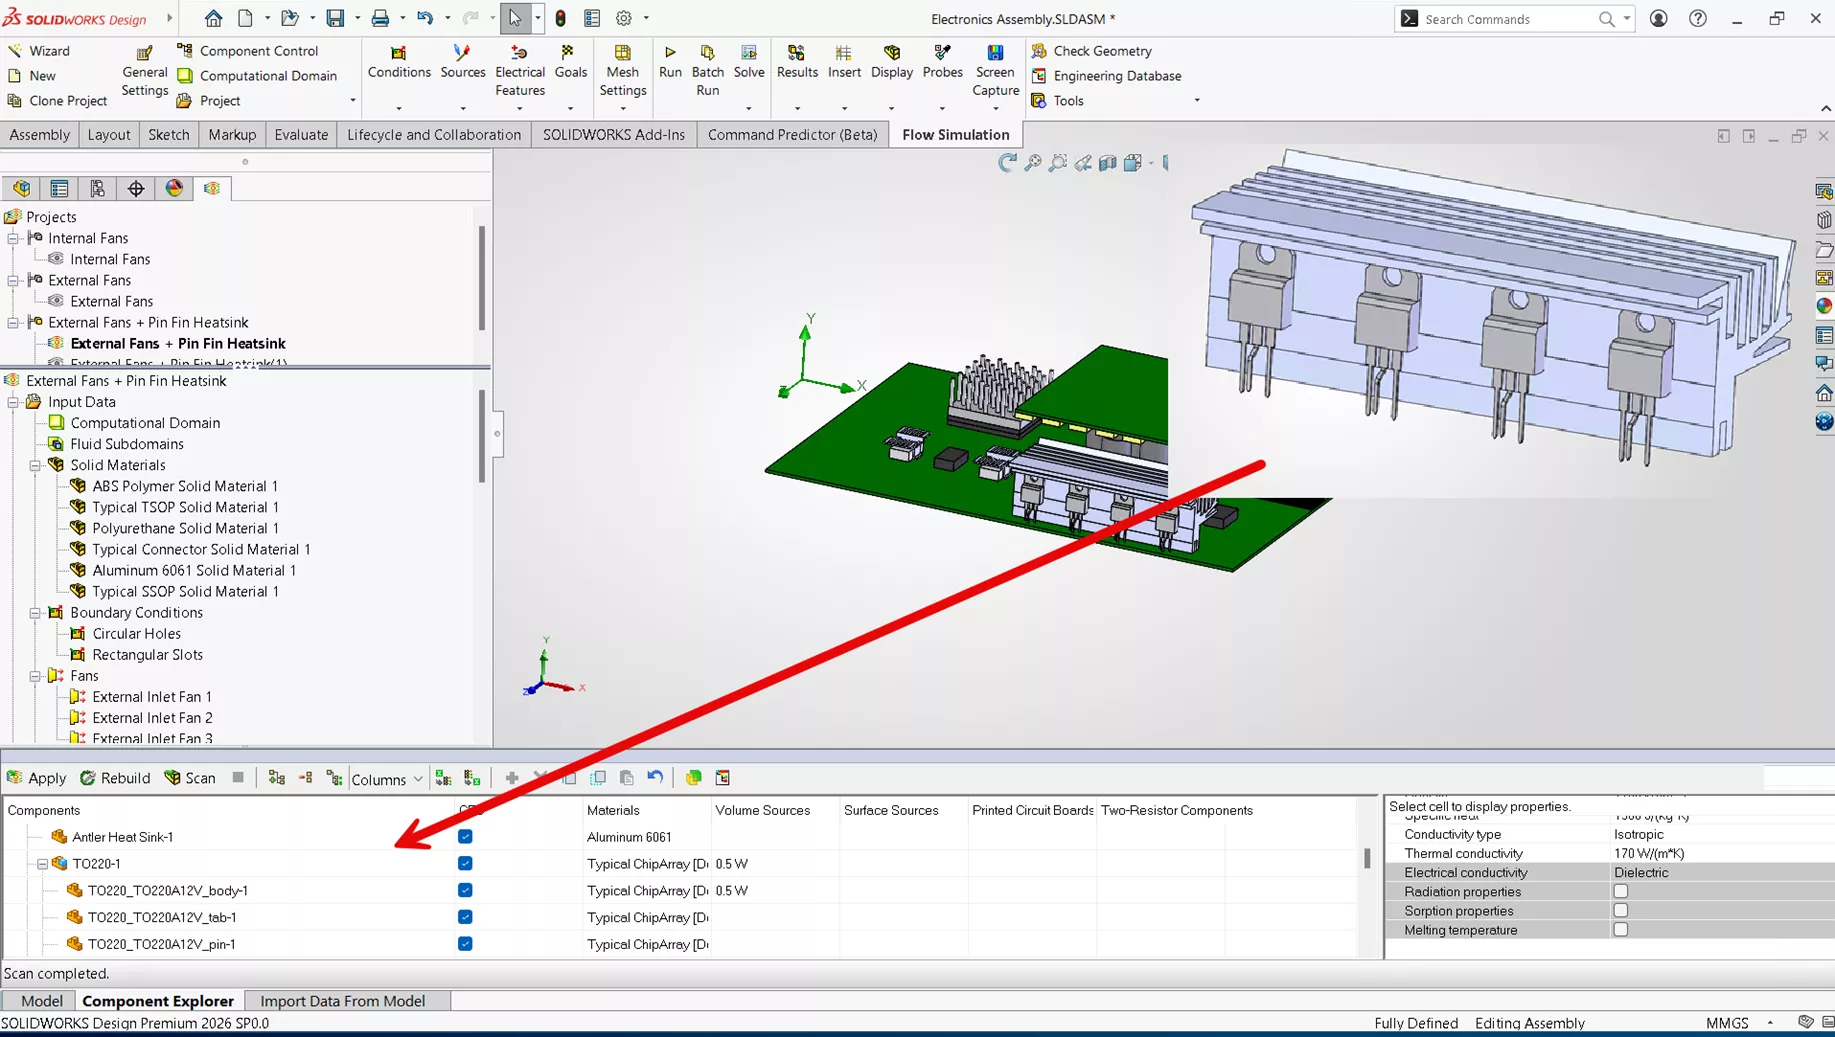Launch the Batch Run tool

coord(707,68)
